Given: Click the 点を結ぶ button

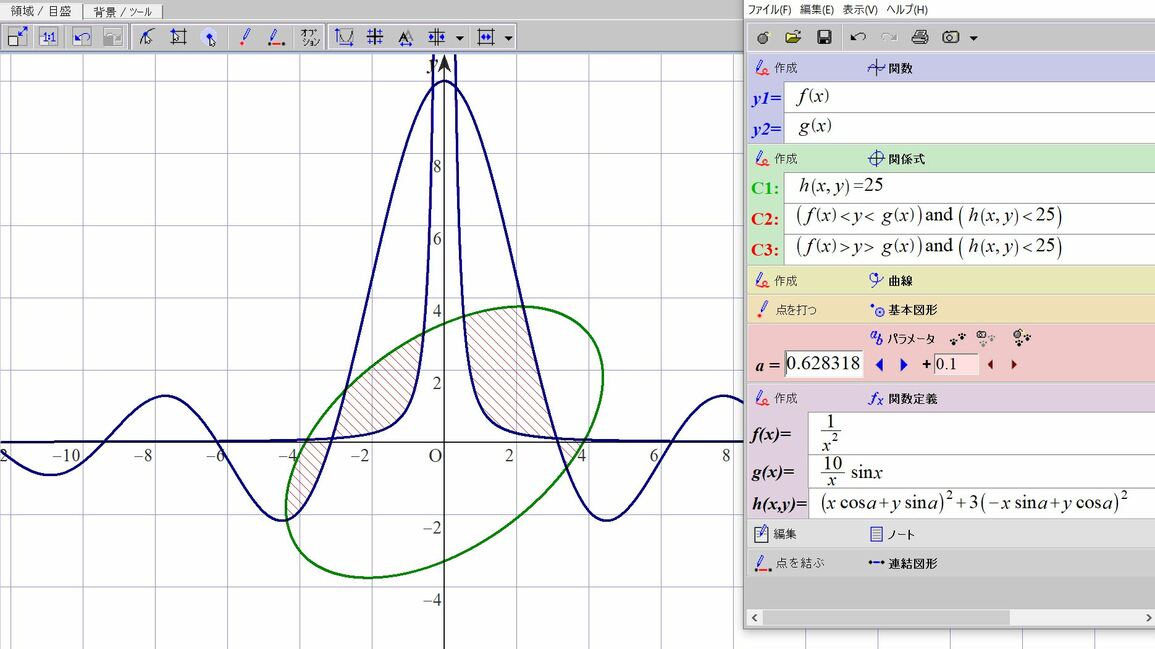Looking at the screenshot, I should tap(790, 563).
